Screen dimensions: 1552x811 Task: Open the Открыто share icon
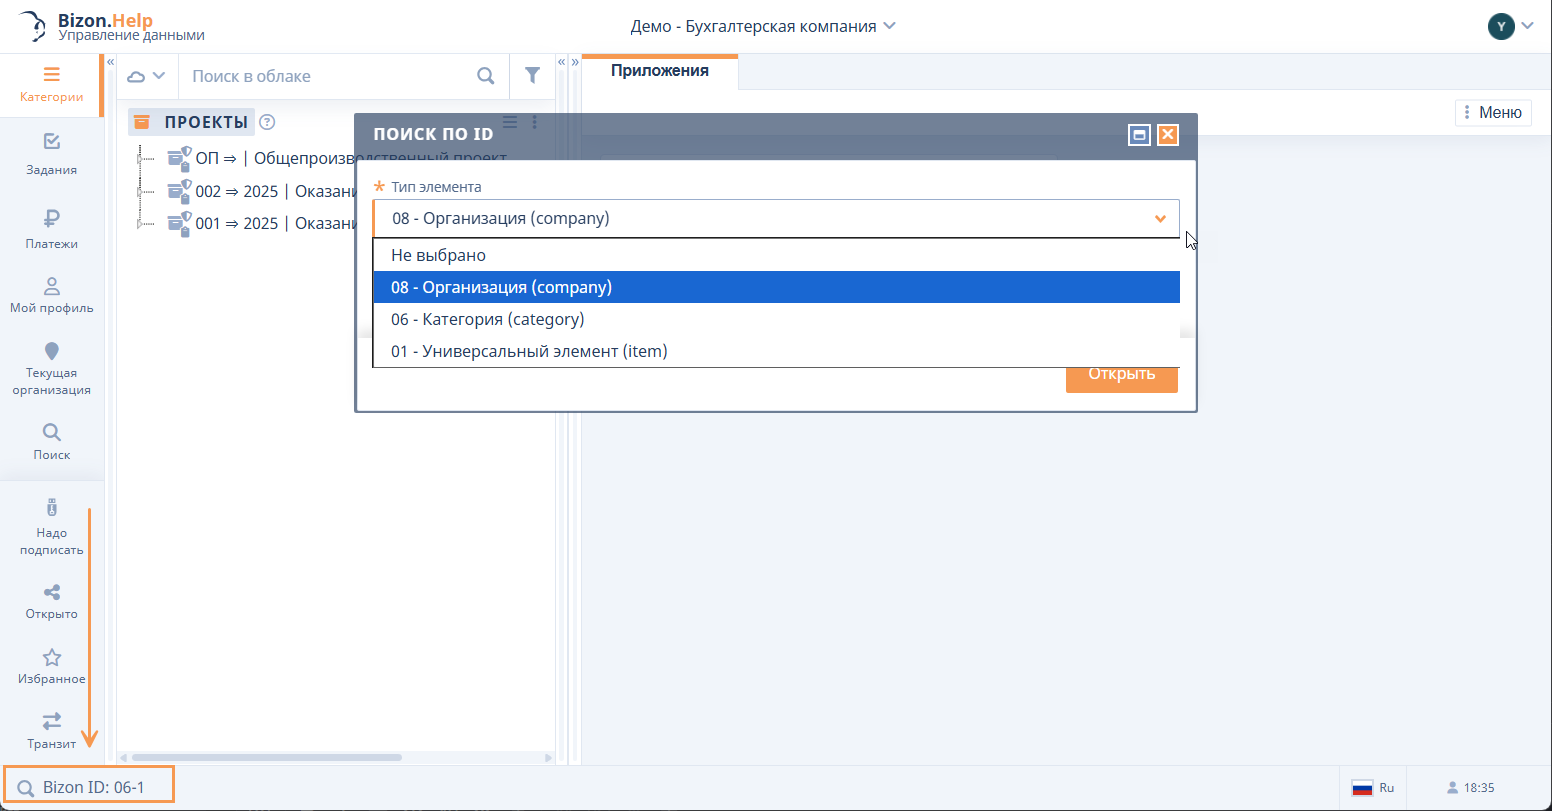[x=52, y=602]
